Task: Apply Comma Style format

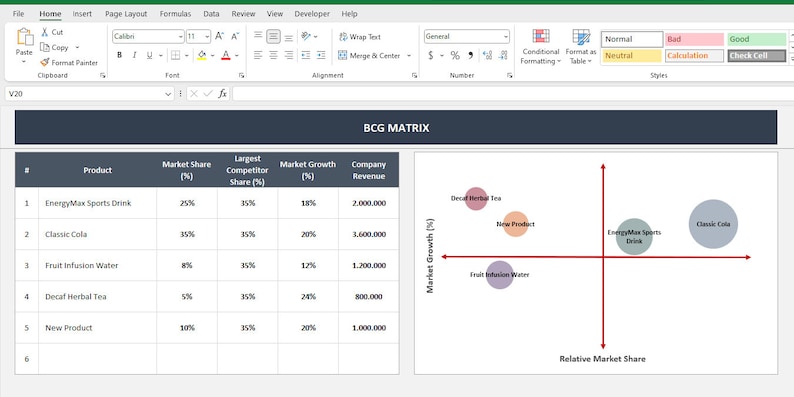Action: [470, 55]
